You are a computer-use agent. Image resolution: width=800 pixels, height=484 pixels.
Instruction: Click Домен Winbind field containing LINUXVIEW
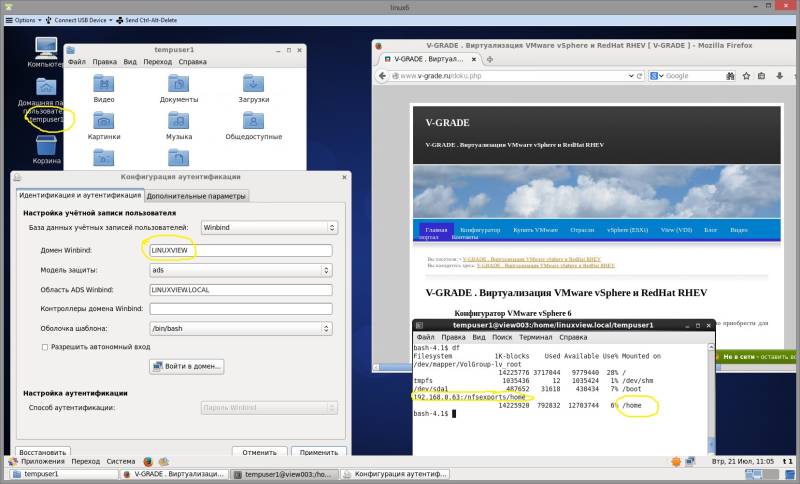(241, 250)
